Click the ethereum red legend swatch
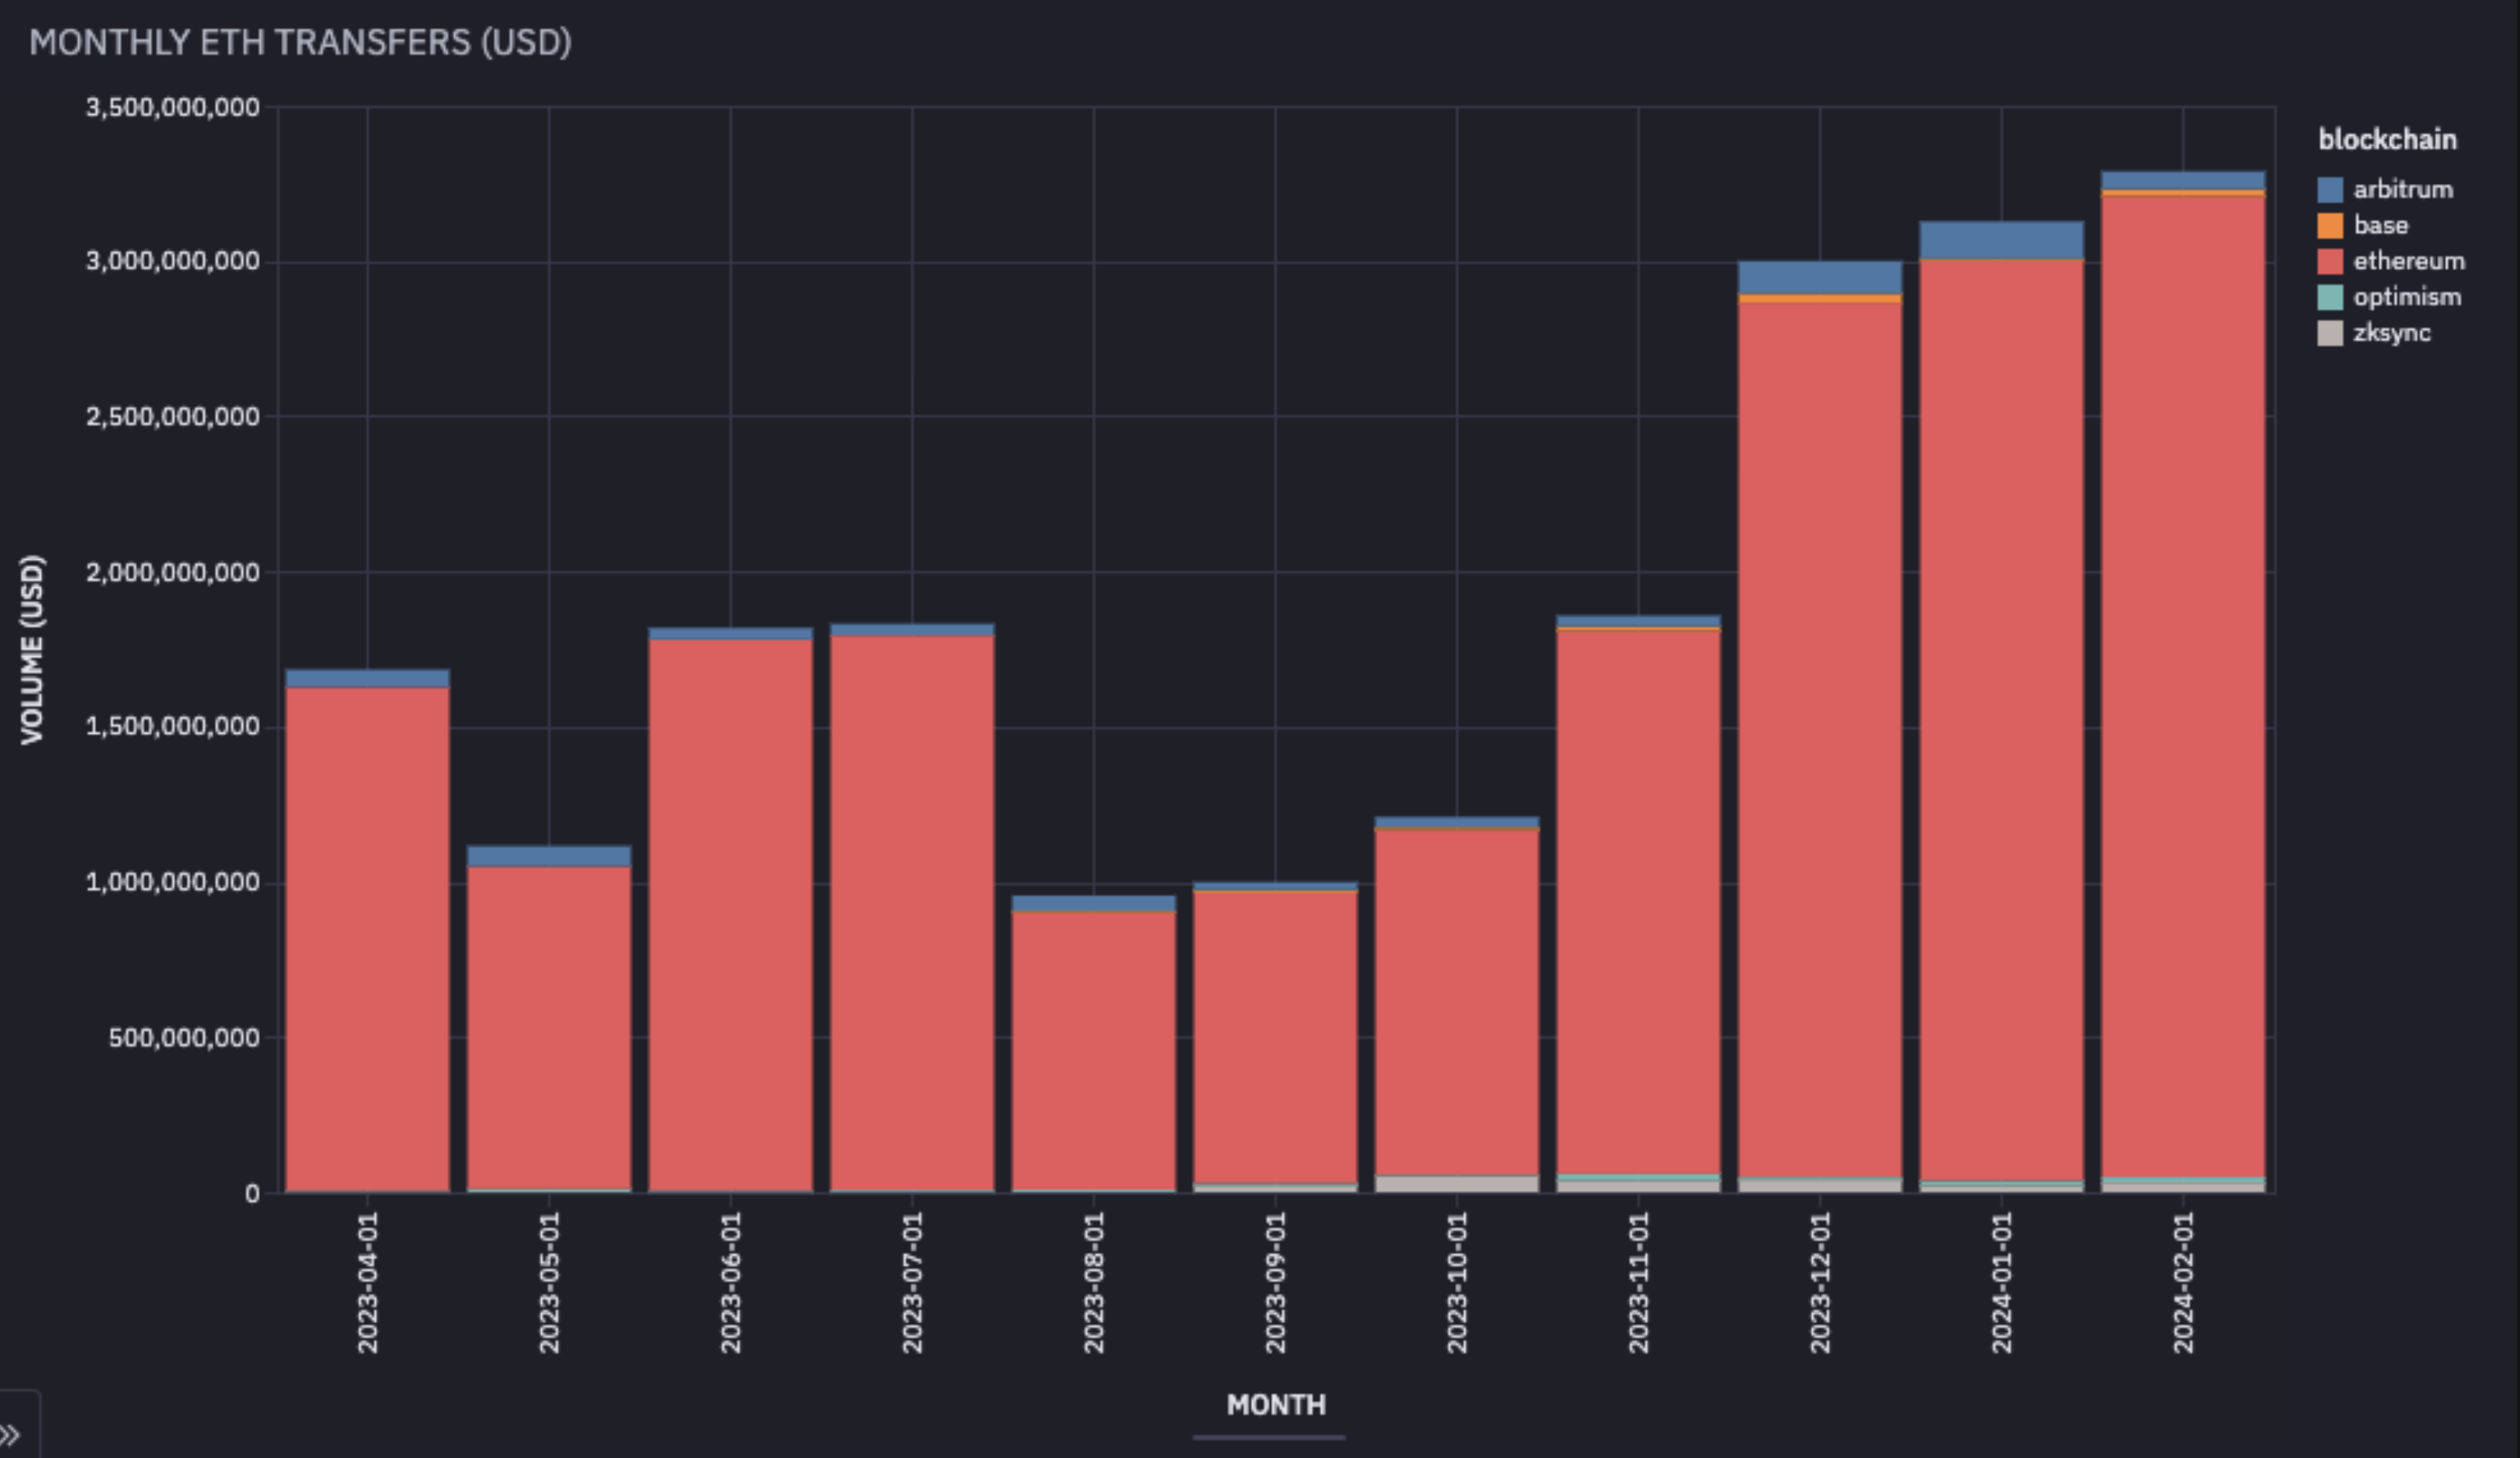This screenshot has height=1458, width=2520. (2330, 262)
